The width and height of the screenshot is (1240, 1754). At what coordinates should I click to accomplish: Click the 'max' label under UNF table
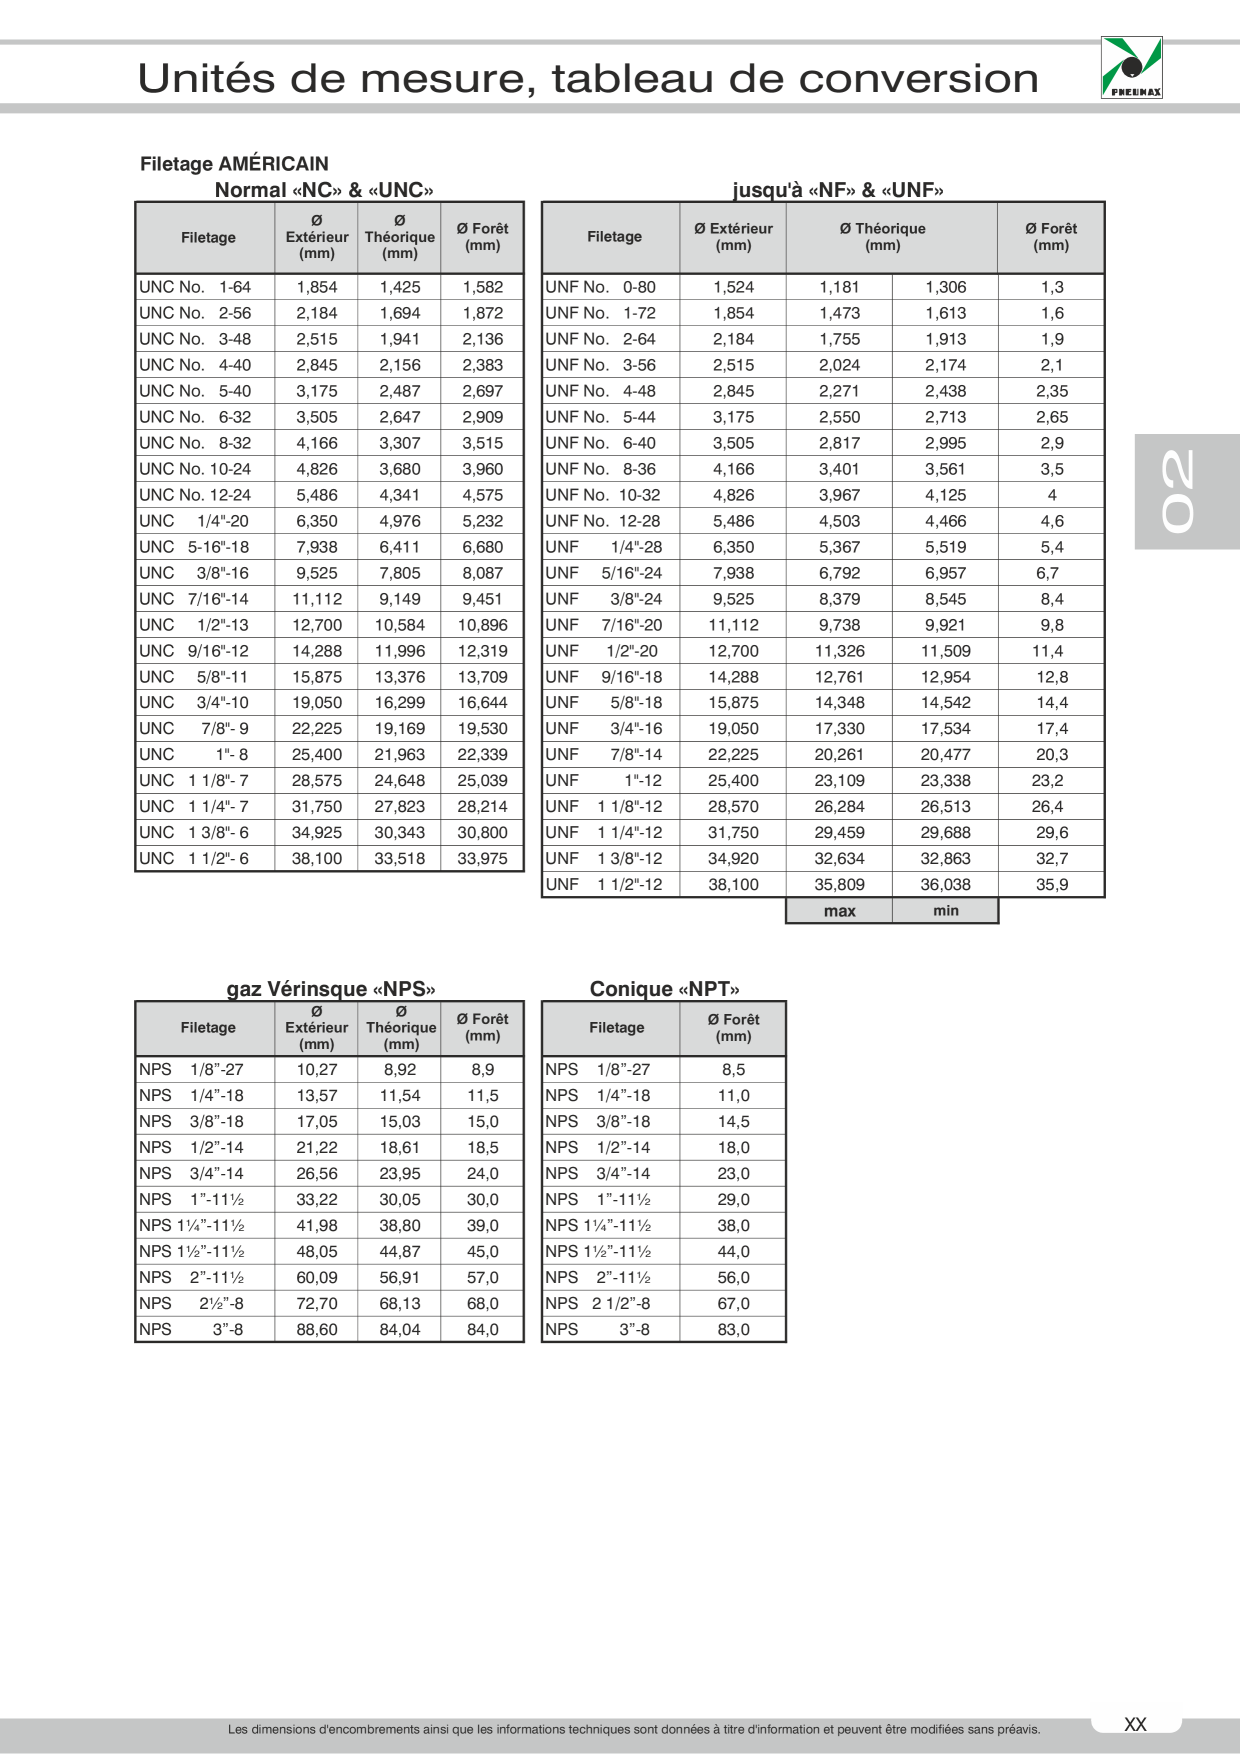tap(840, 911)
